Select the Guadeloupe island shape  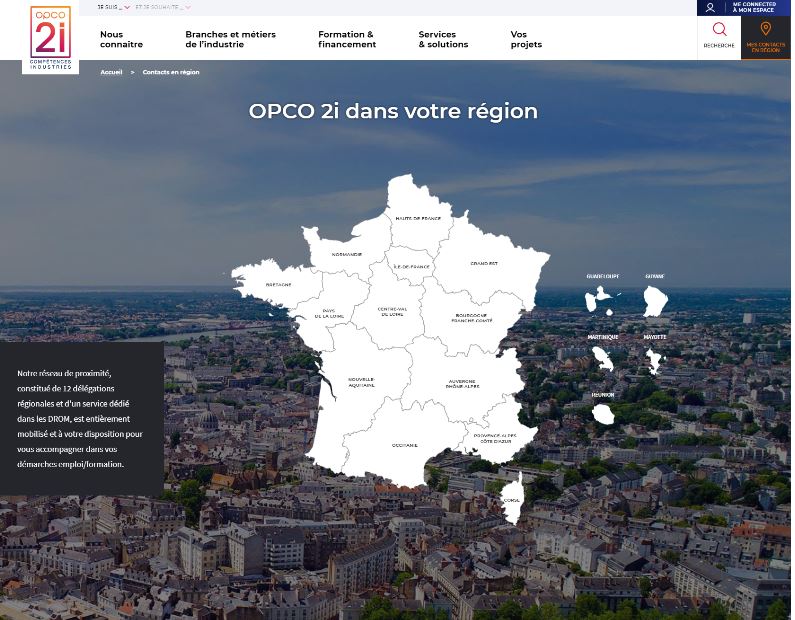pos(601,299)
